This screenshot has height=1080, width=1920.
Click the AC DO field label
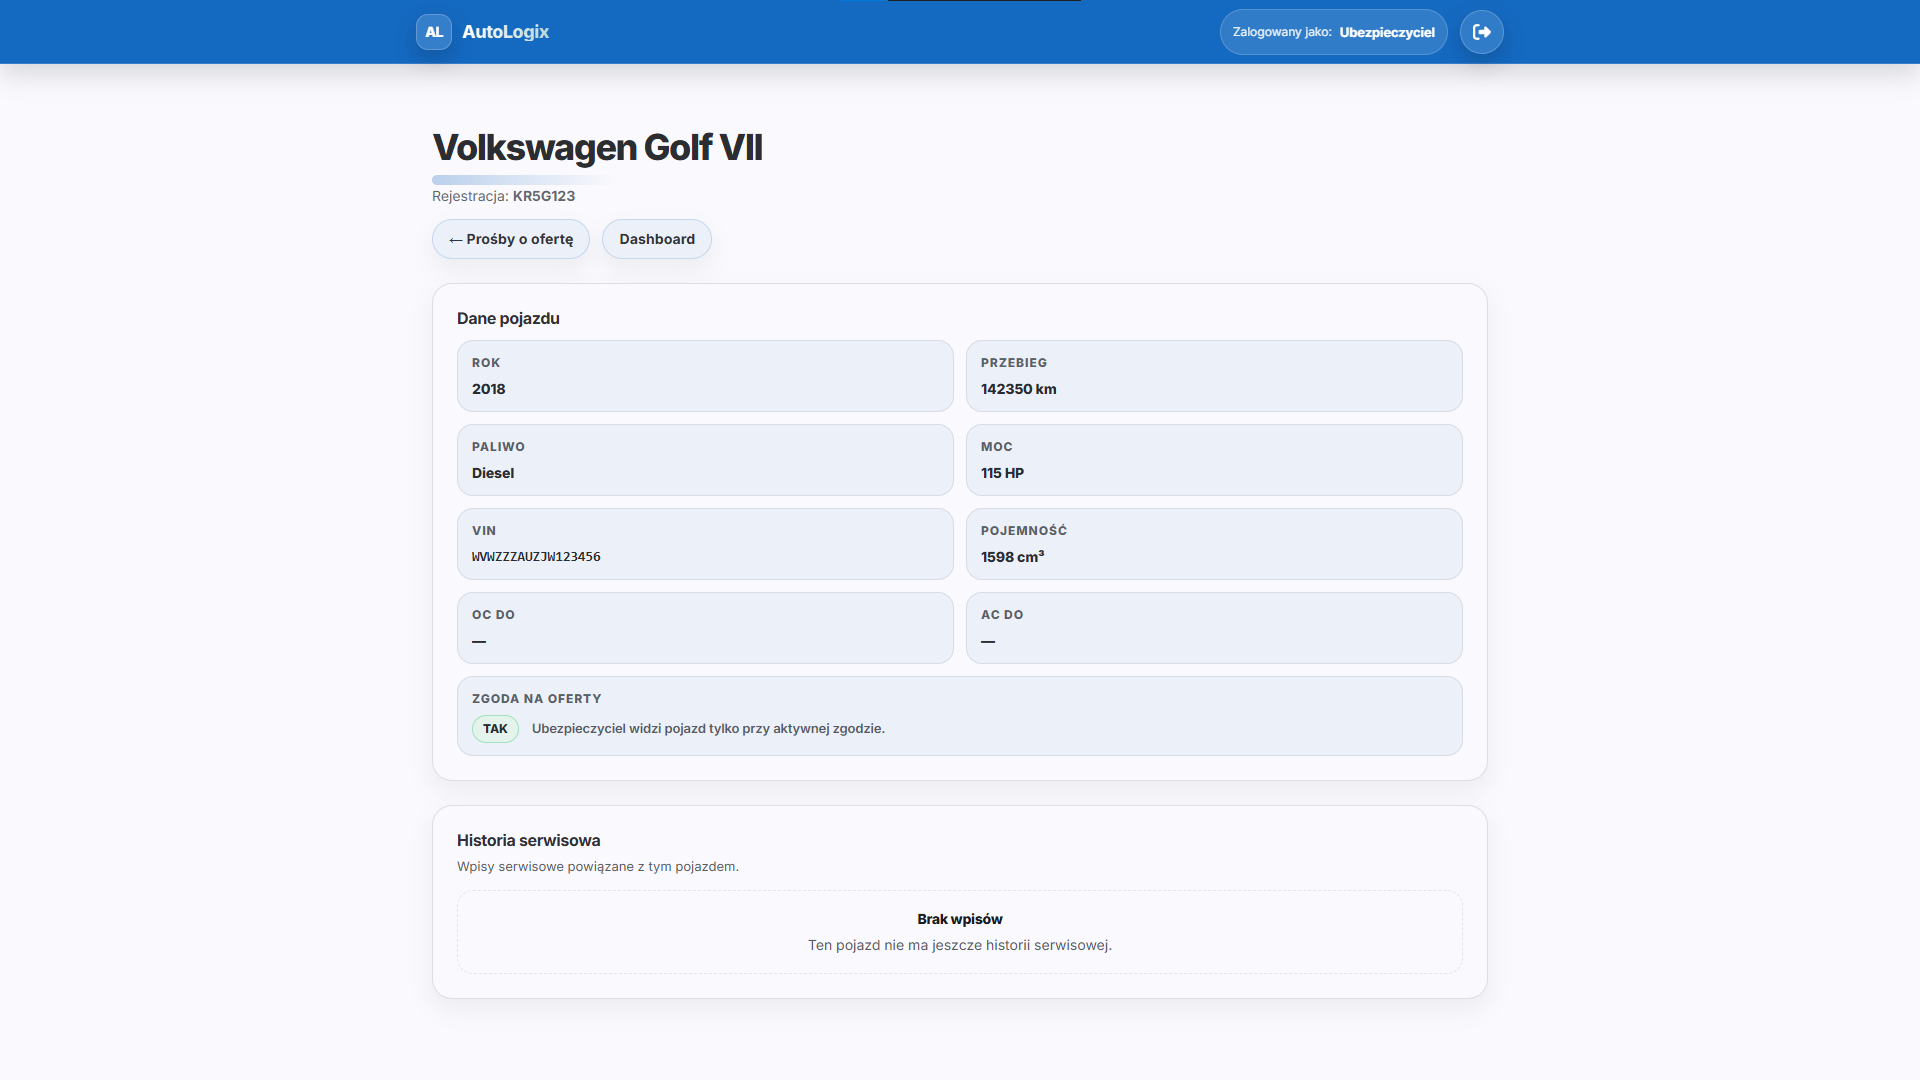[x=1002, y=615]
